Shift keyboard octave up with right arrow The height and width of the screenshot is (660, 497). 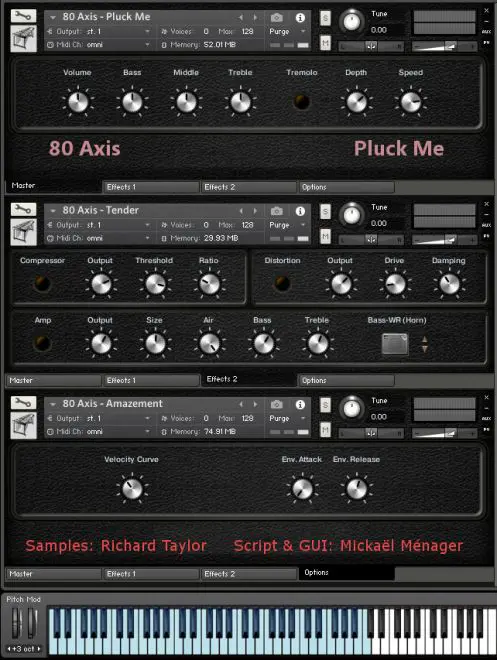(x=39, y=649)
